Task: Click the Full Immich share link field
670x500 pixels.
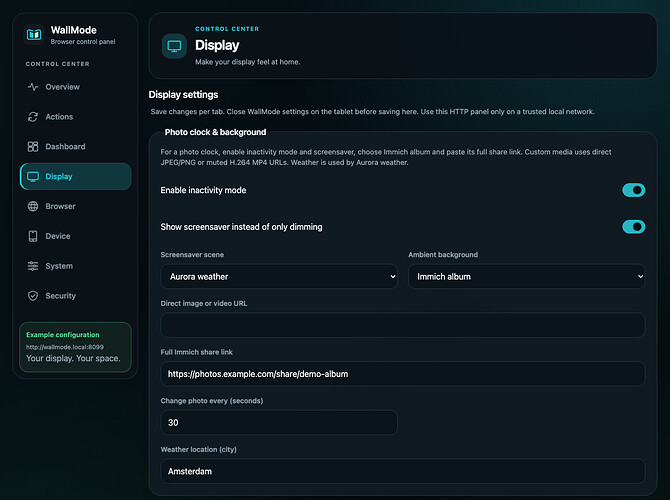Action: (x=403, y=374)
